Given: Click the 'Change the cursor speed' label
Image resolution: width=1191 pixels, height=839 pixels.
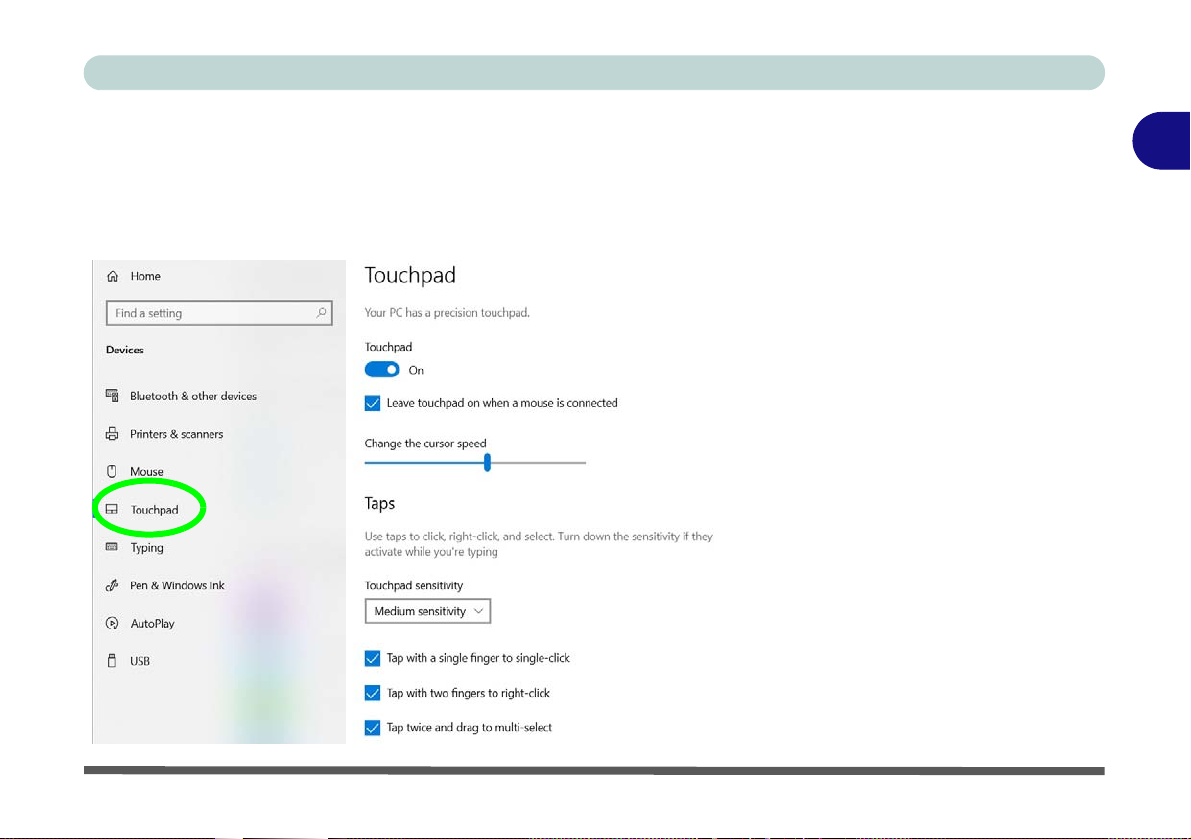Looking at the screenshot, I should tap(425, 443).
